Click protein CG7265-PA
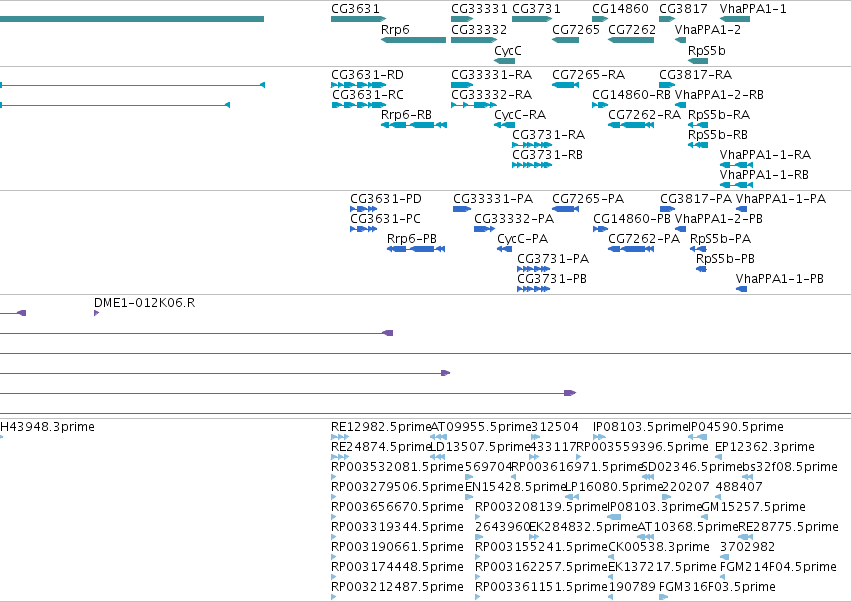The width and height of the screenshot is (851, 602). [x=588, y=199]
